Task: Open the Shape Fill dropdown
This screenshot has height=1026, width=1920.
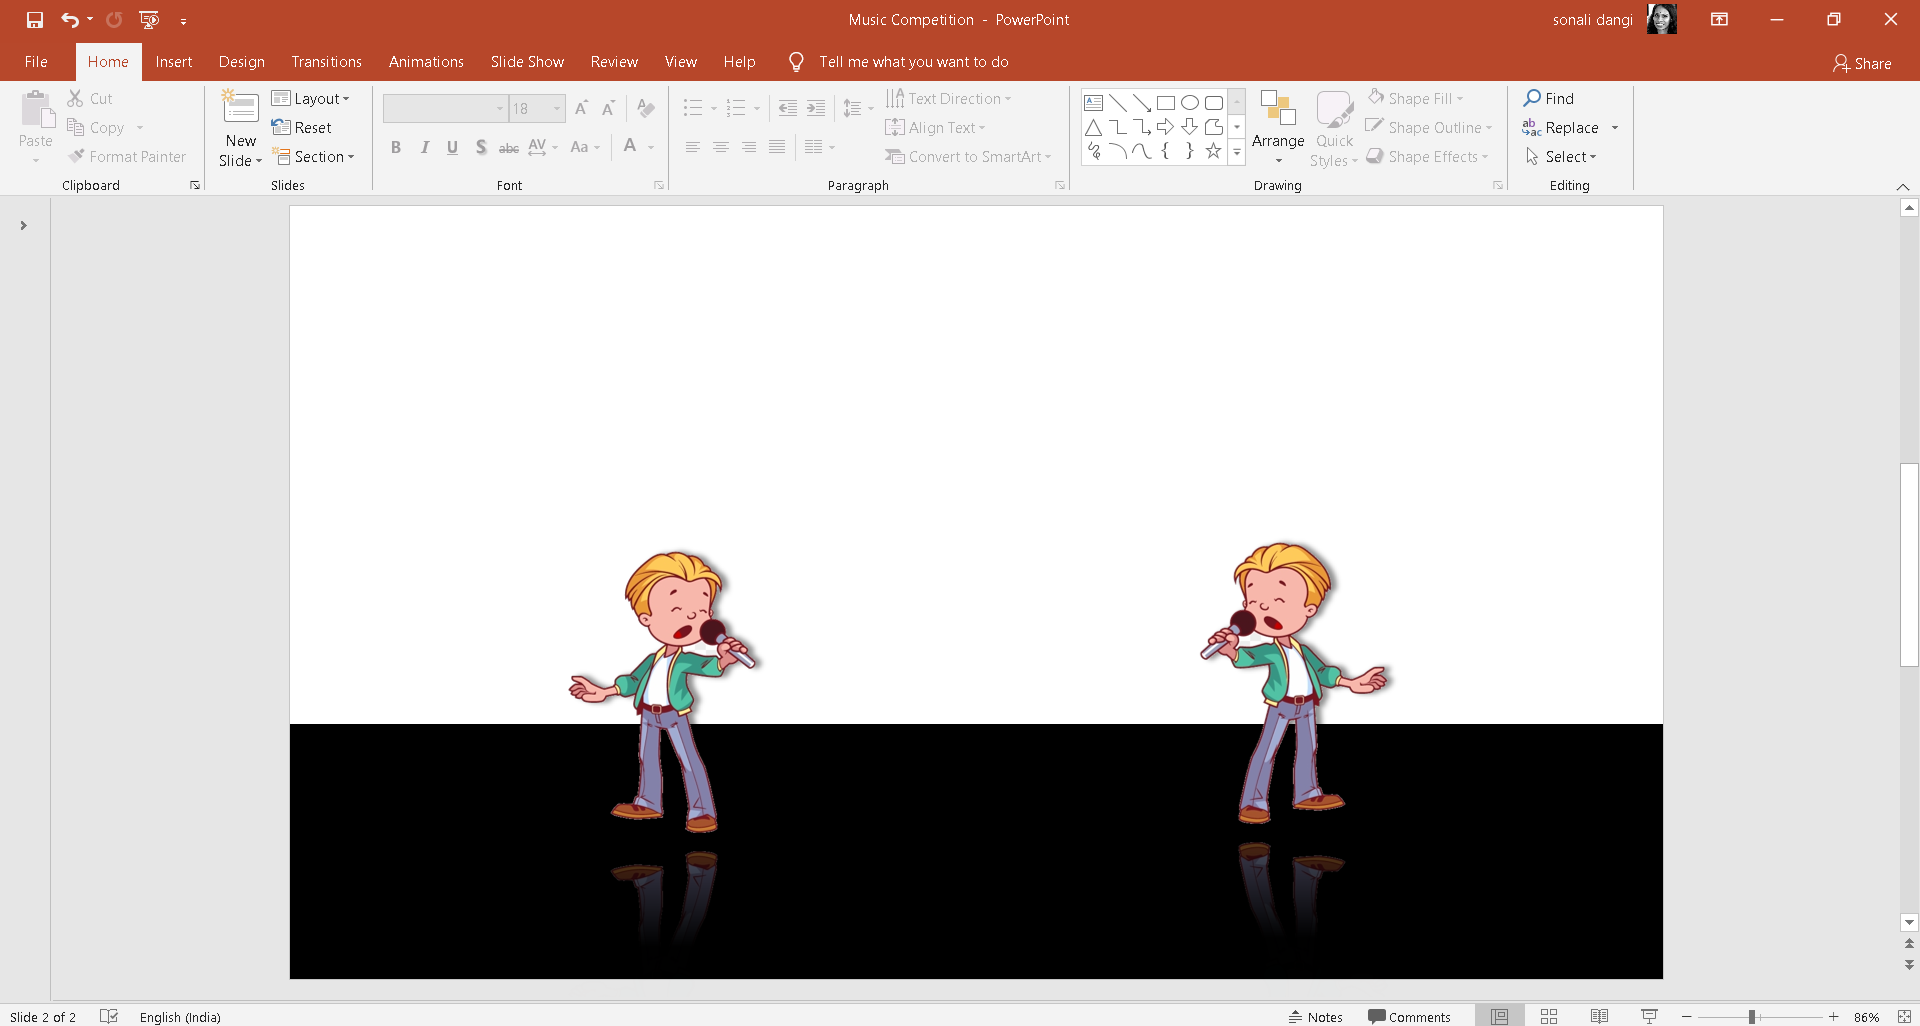Action: pos(1415,98)
